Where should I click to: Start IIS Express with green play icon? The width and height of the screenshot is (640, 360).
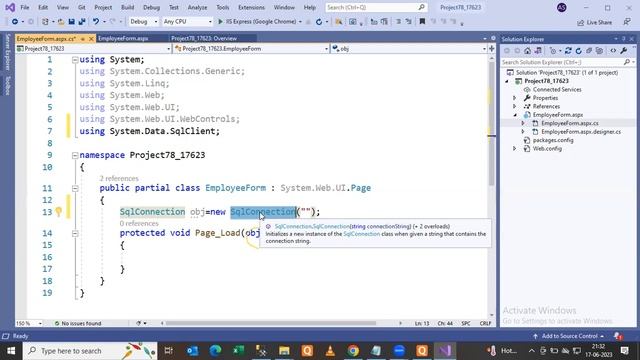[x=220, y=22]
